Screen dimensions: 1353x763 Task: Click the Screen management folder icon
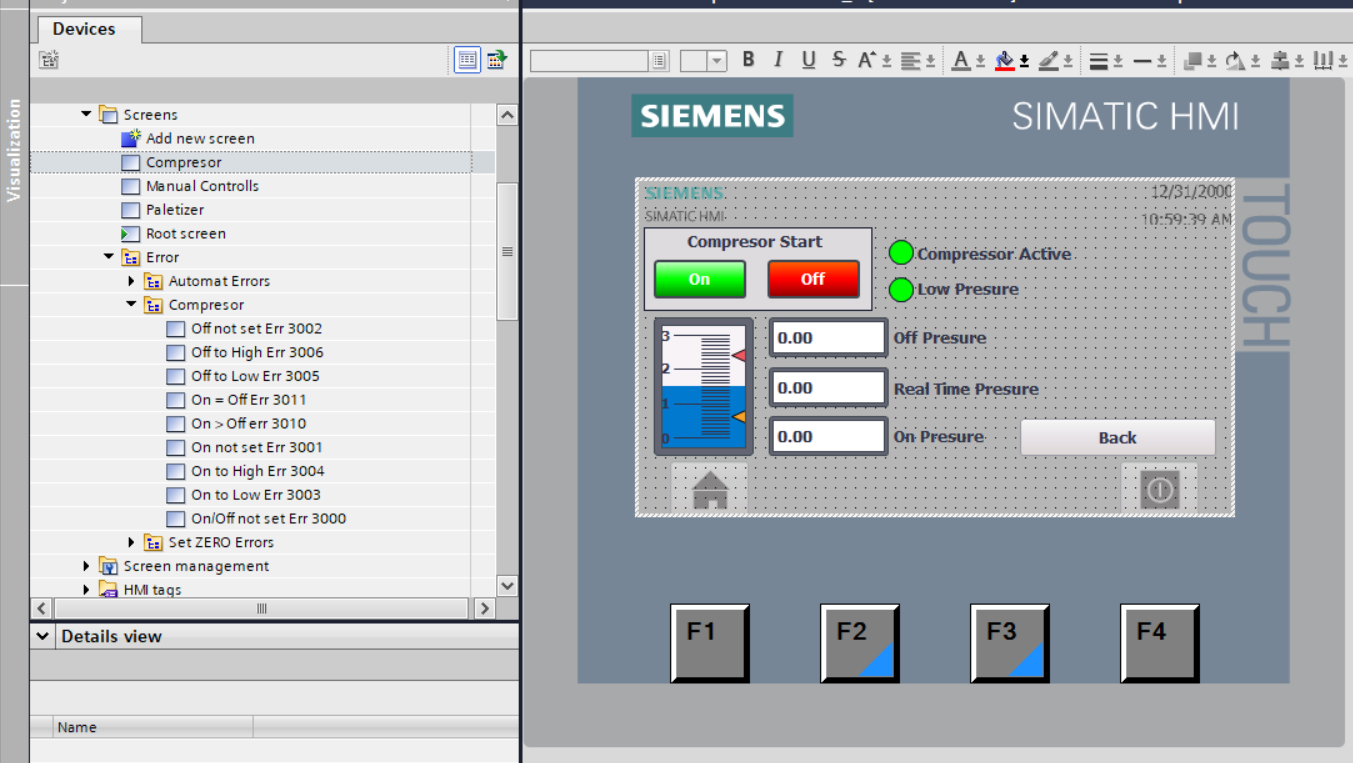108,566
